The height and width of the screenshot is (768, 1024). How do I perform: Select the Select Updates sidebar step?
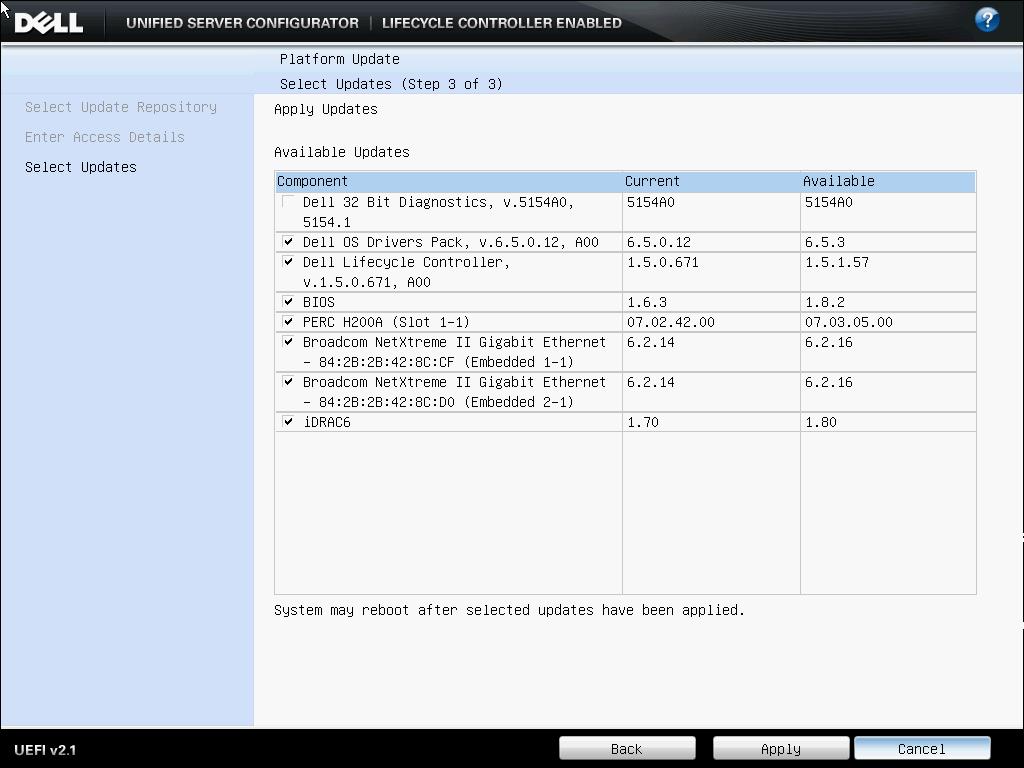[x=81, y=167]
